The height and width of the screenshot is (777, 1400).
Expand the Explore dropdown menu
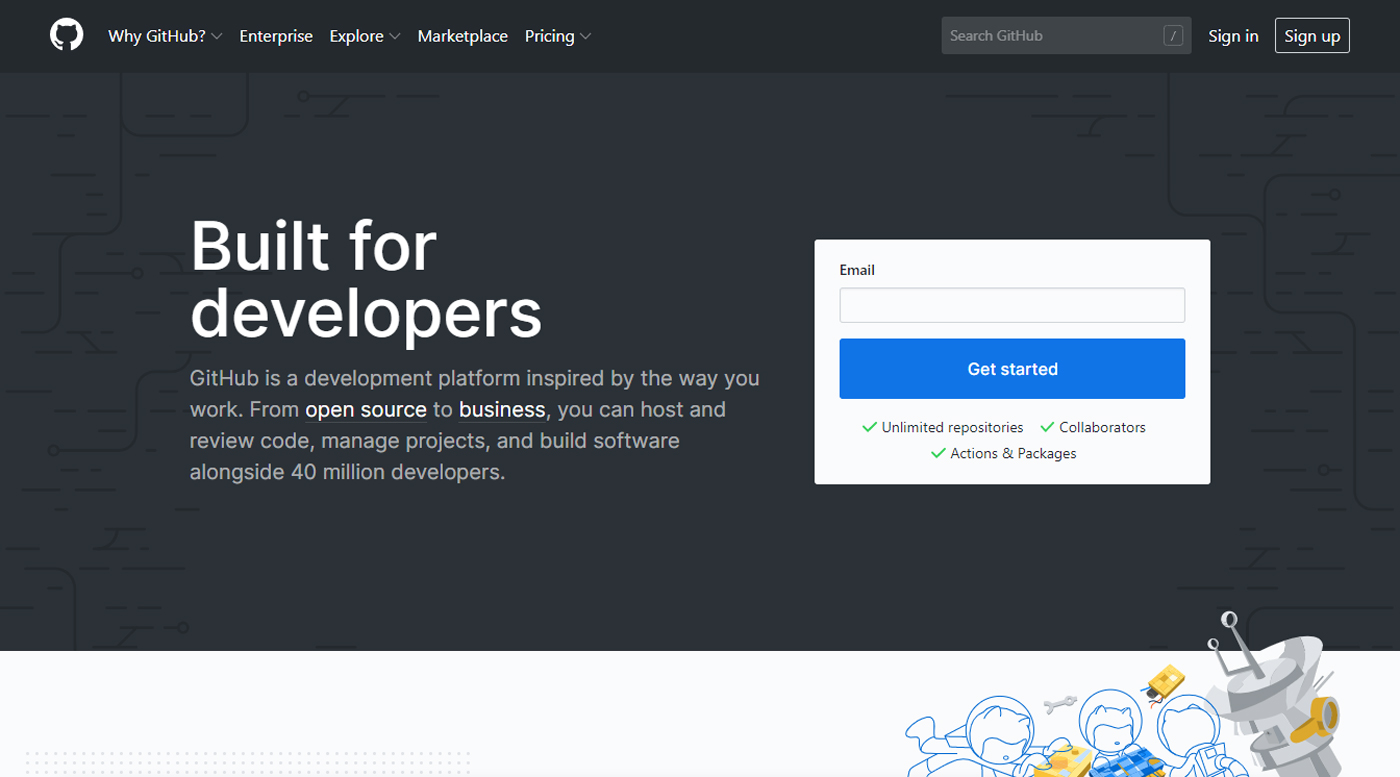tap(365, 36)
